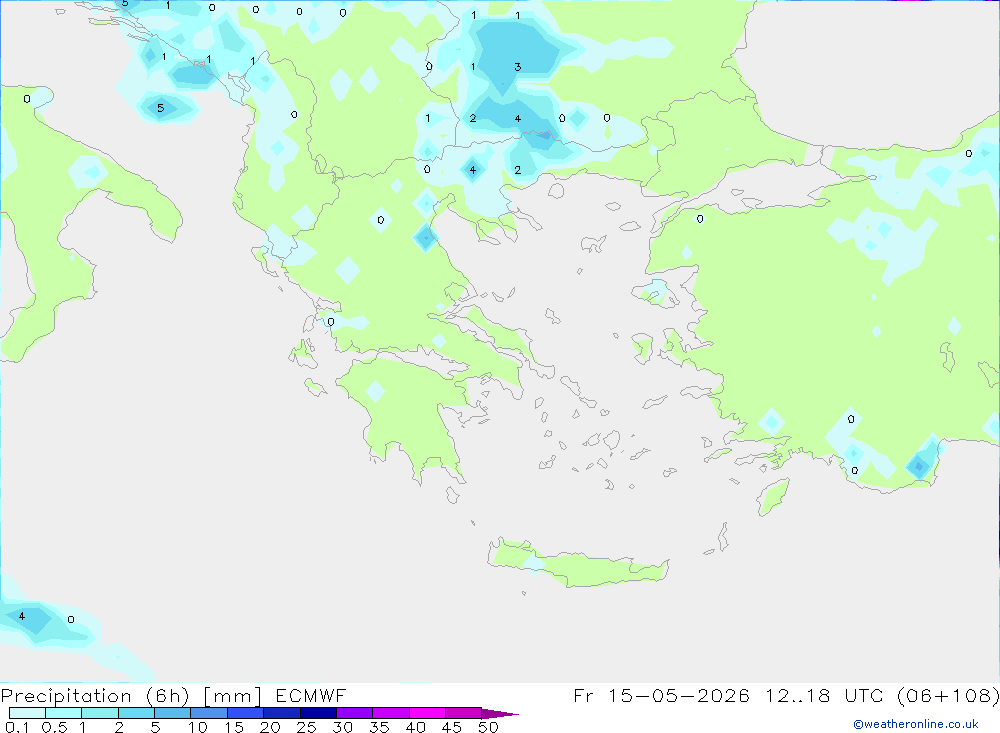
Task: Click the '50' legend scale label
Action: (x=488, y=727)
